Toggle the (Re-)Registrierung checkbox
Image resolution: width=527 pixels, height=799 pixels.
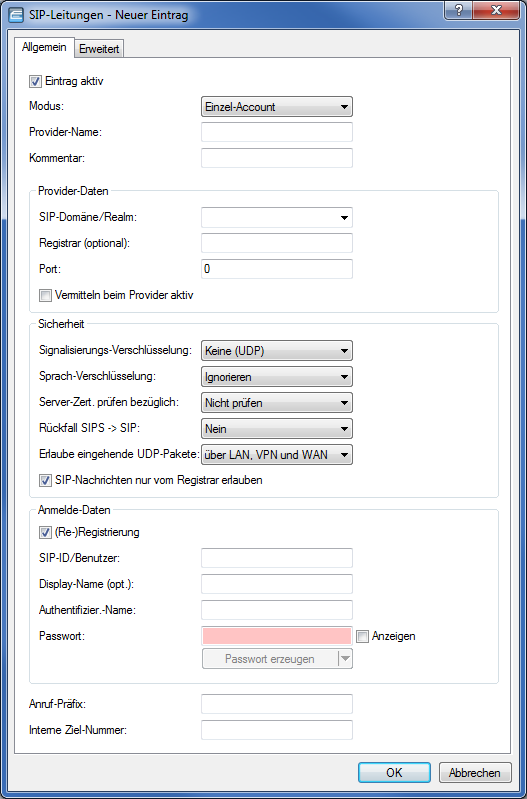pyautogui.click(x=45, y=532)
